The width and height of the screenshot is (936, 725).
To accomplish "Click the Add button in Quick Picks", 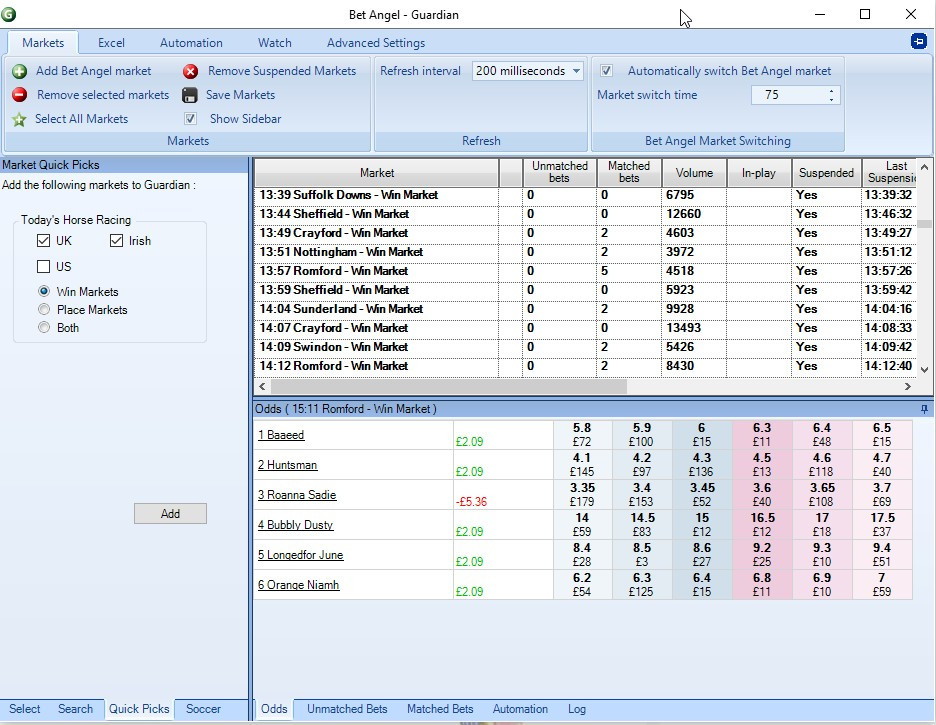I will click(170, 514).
